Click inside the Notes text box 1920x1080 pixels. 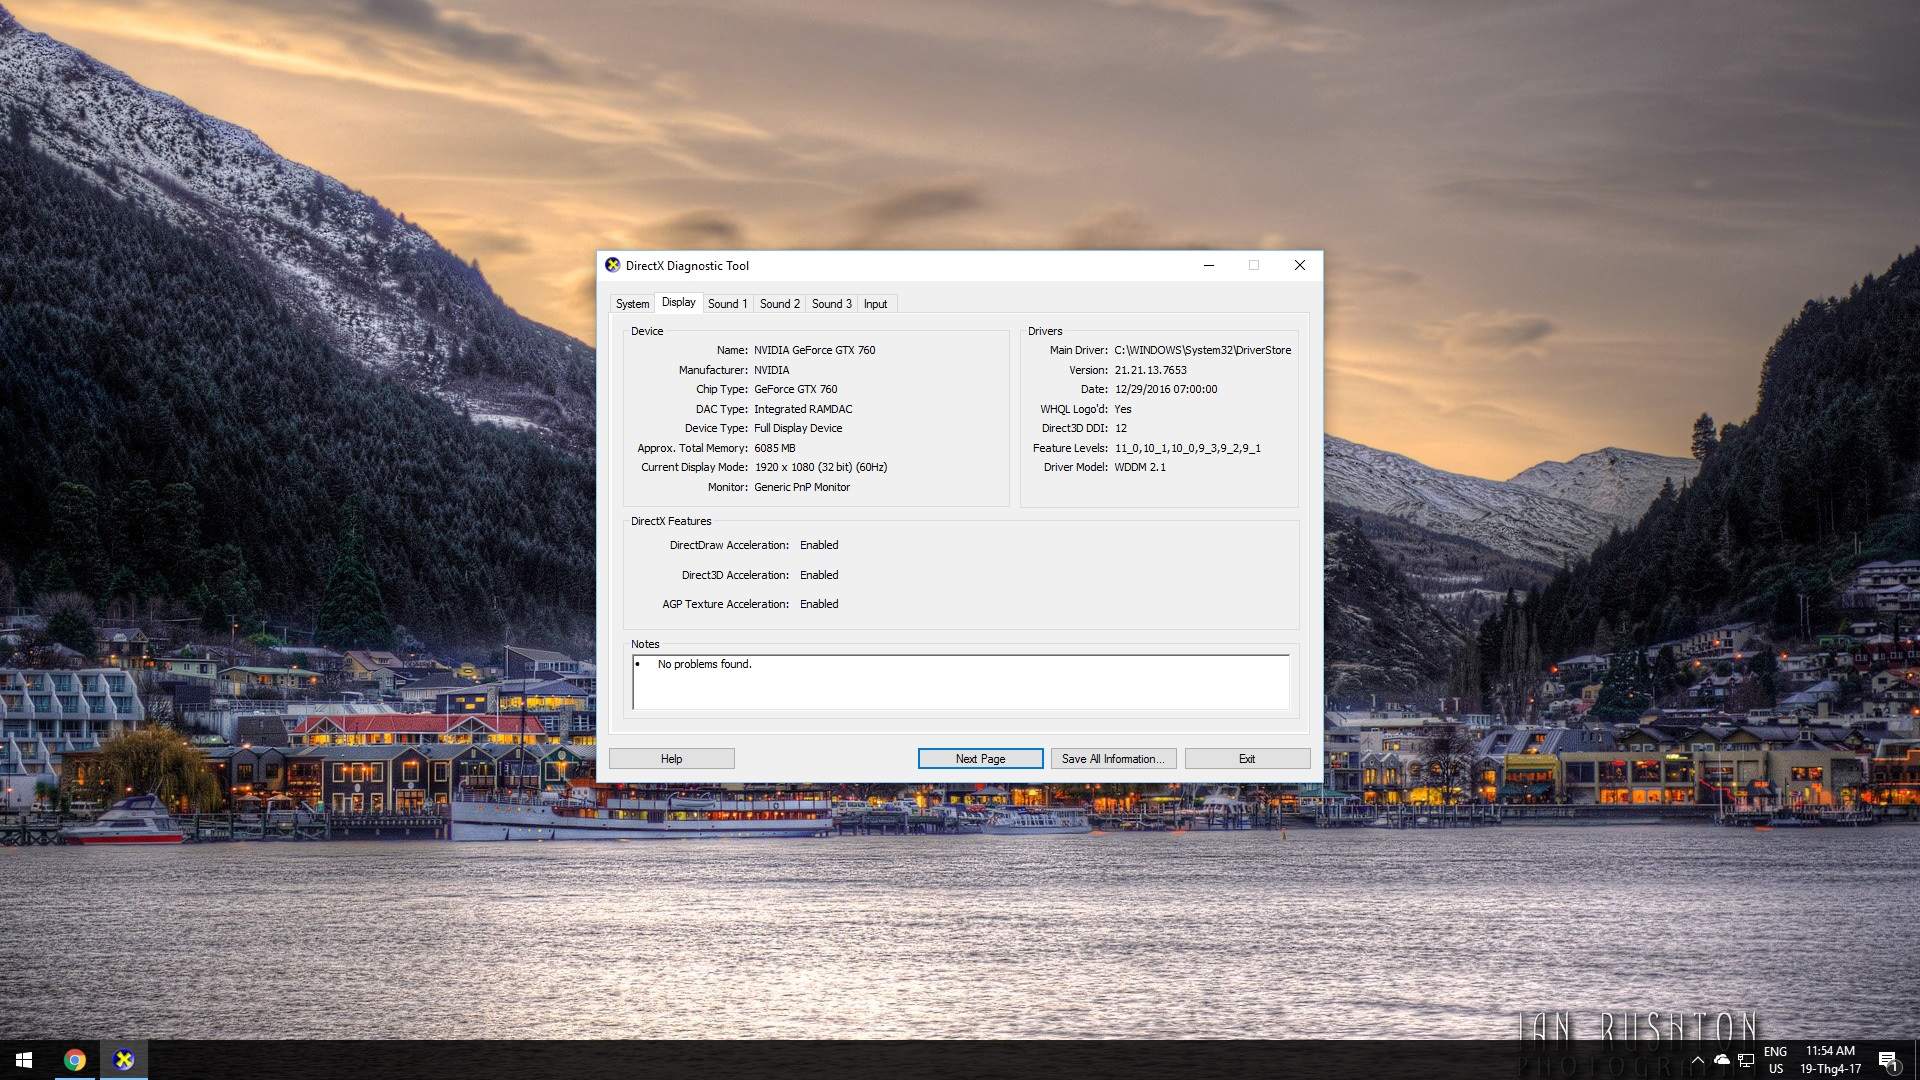[x=960, y=685]
